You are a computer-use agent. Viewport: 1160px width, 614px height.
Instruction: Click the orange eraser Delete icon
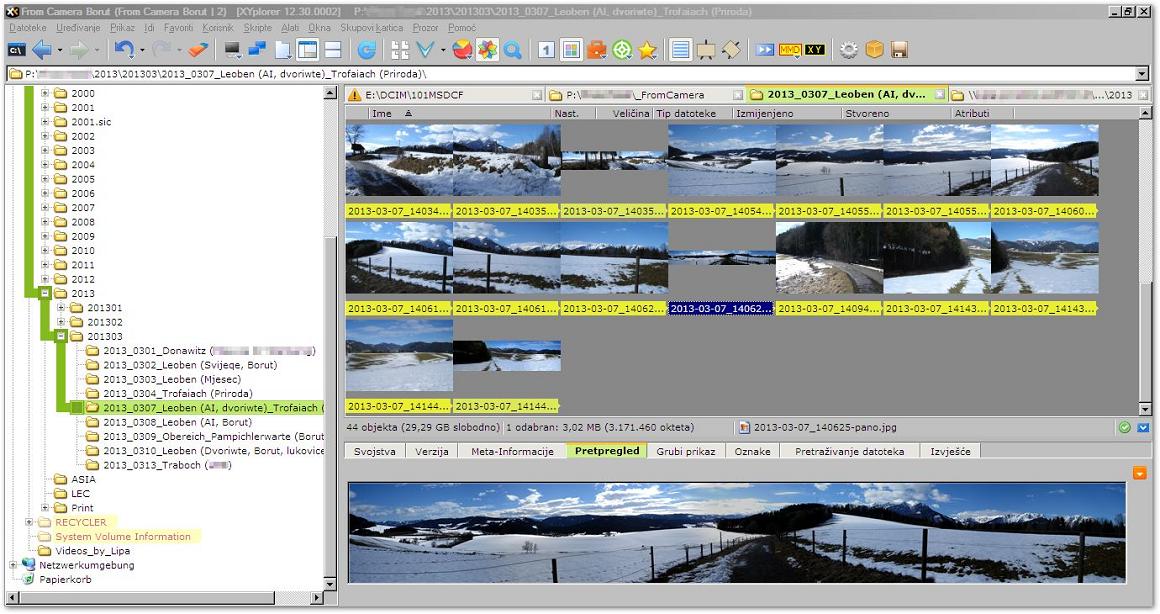(x=199, y=49)
